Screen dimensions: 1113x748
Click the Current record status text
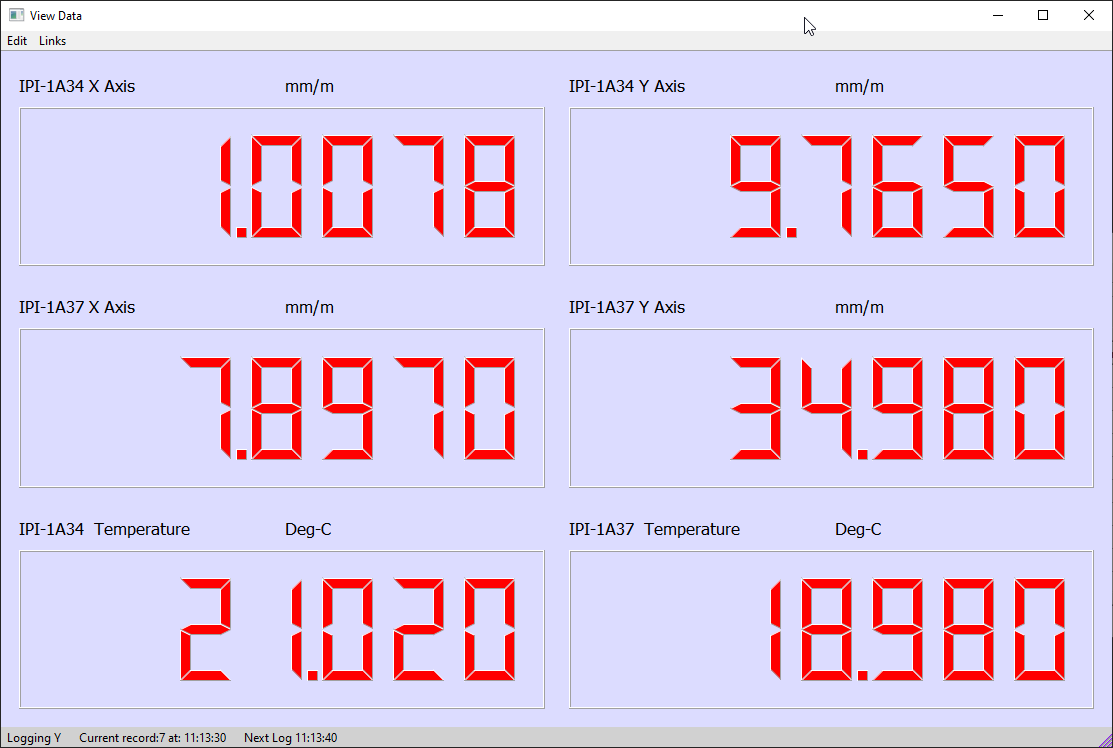click(x=153, y=738)
